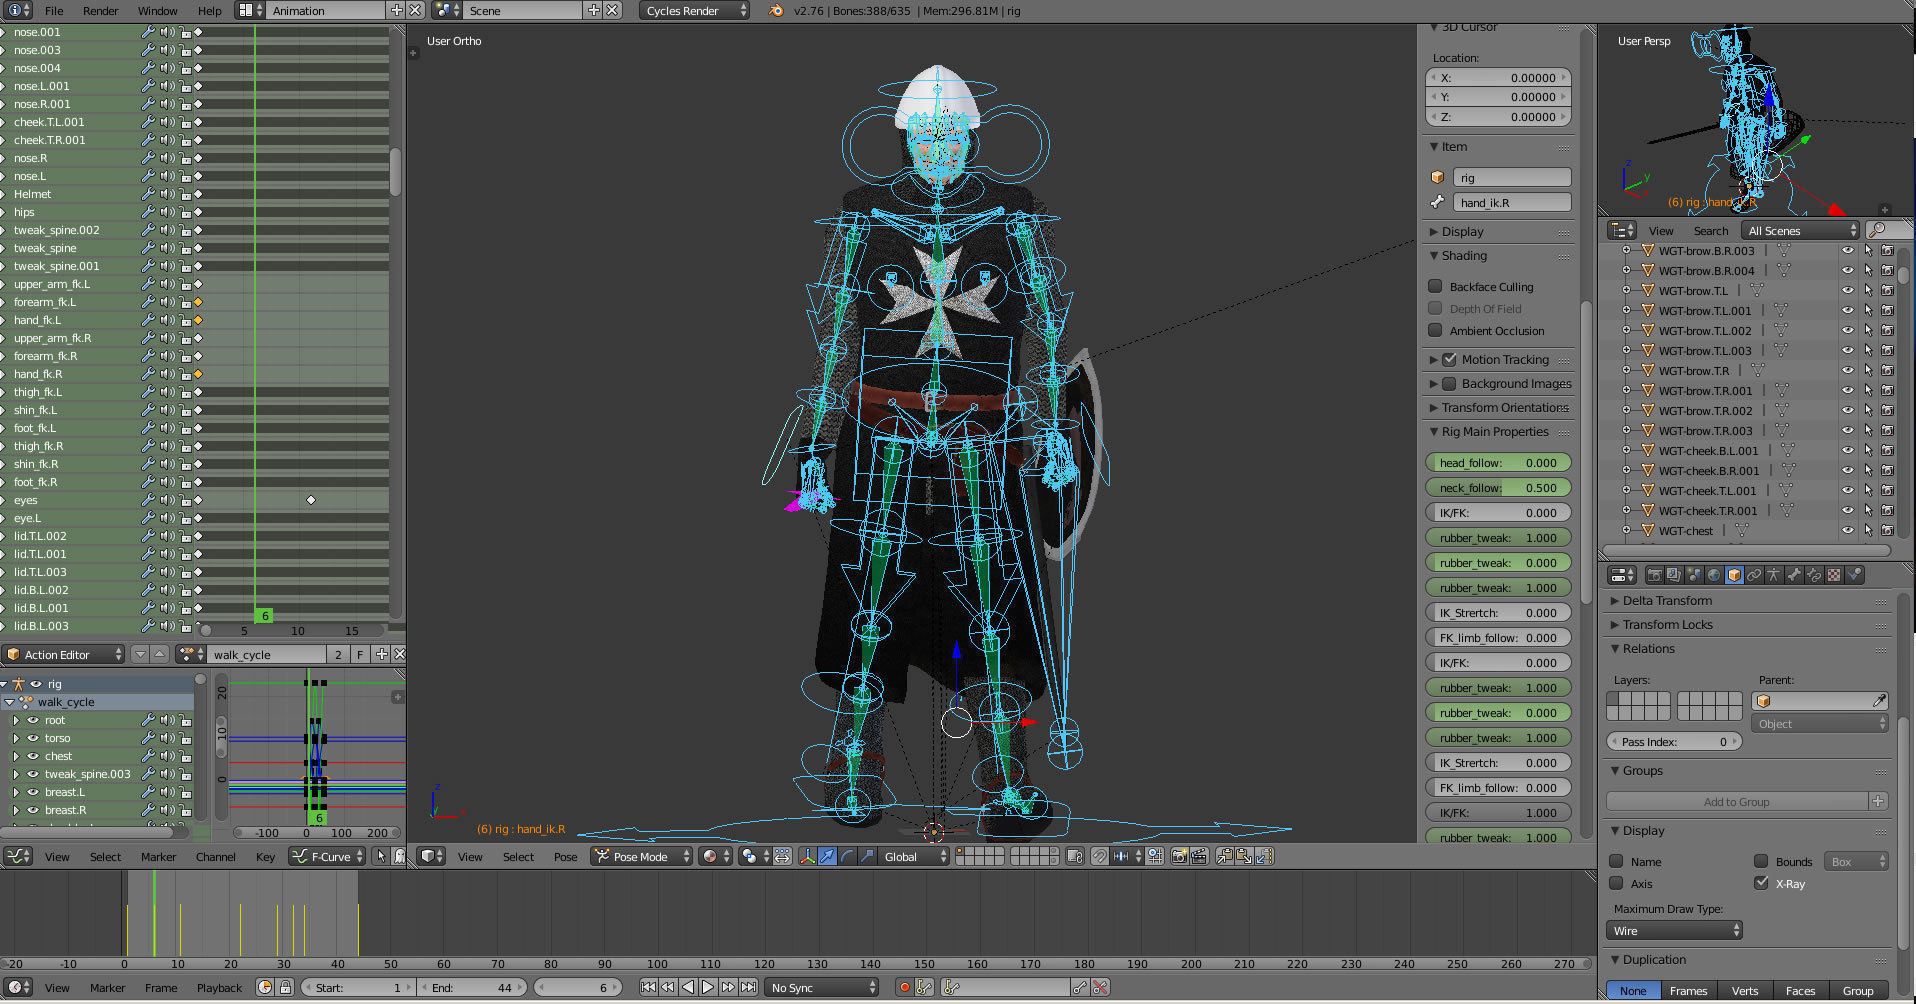Collapse the Rig Main Properties panel

coord(1494,431)
